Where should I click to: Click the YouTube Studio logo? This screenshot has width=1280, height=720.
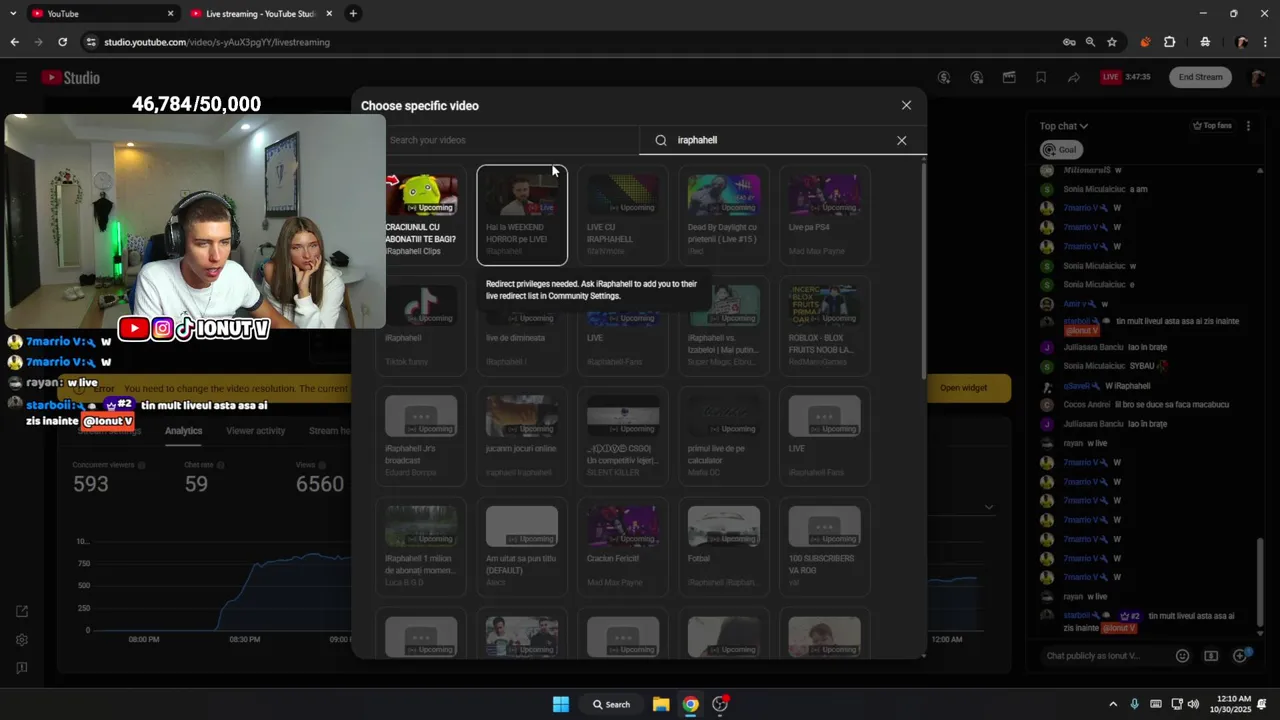(71, 77)
